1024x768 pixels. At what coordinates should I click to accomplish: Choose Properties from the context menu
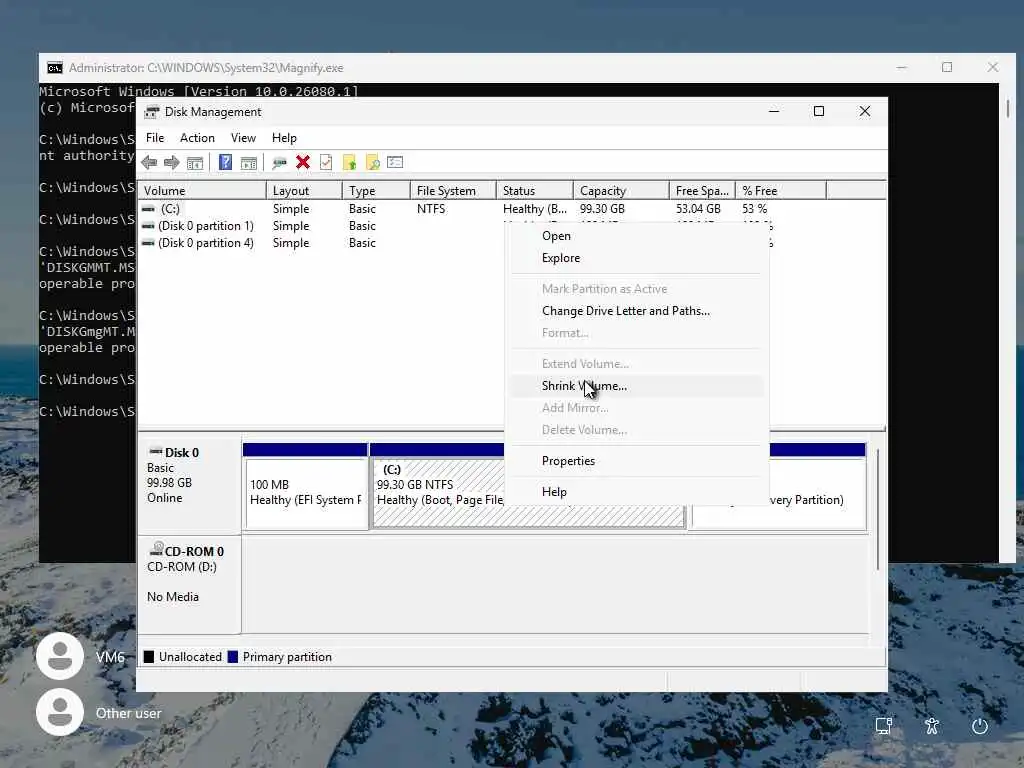click(637, 461)
